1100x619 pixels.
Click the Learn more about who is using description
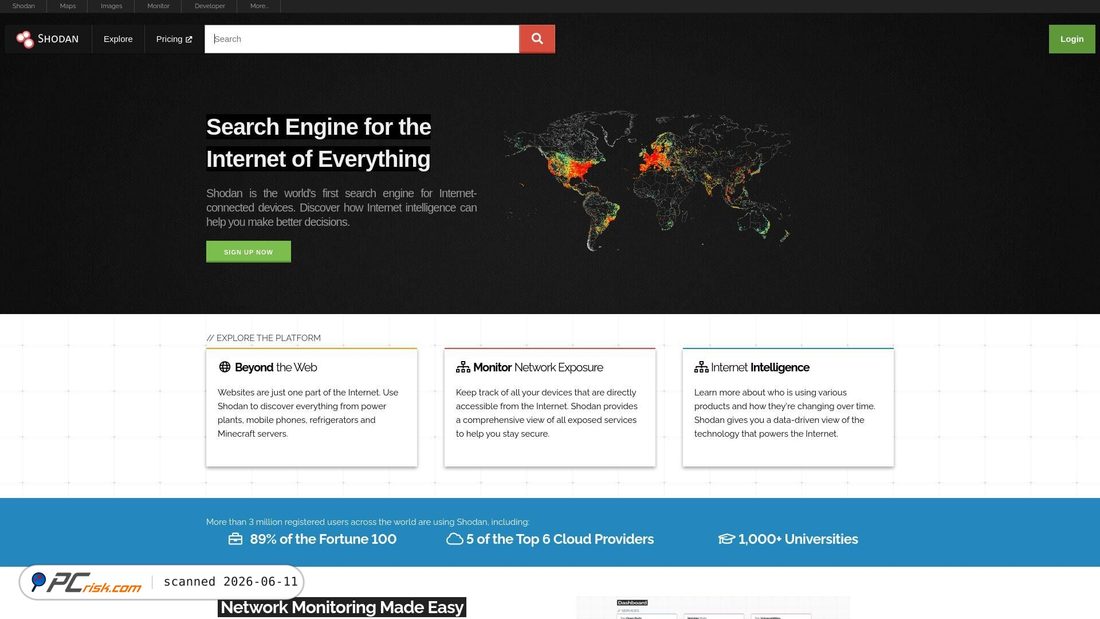784,413
